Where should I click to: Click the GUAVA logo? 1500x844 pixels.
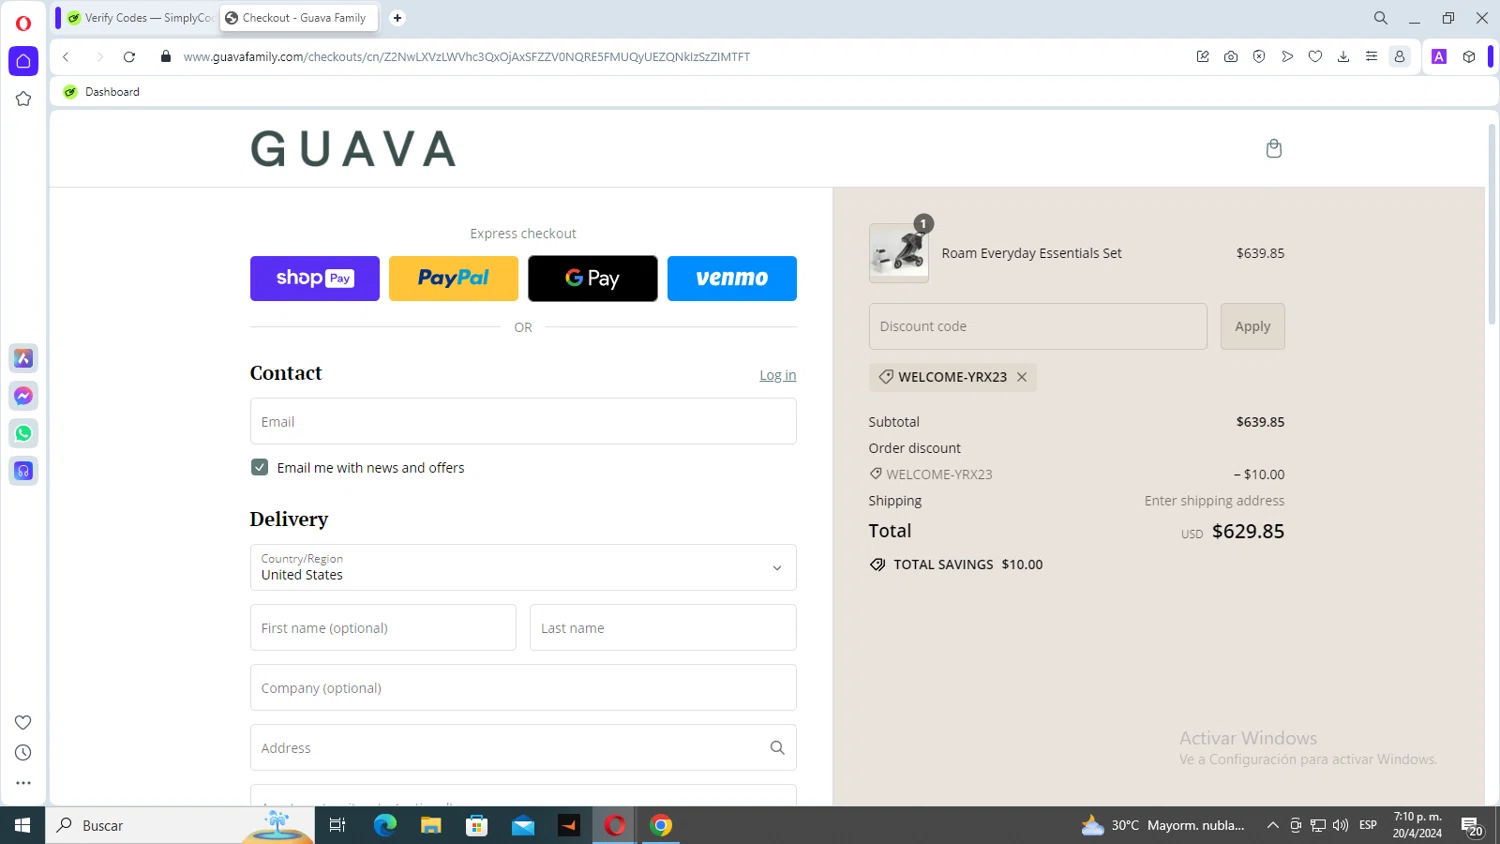pos(353,149)
